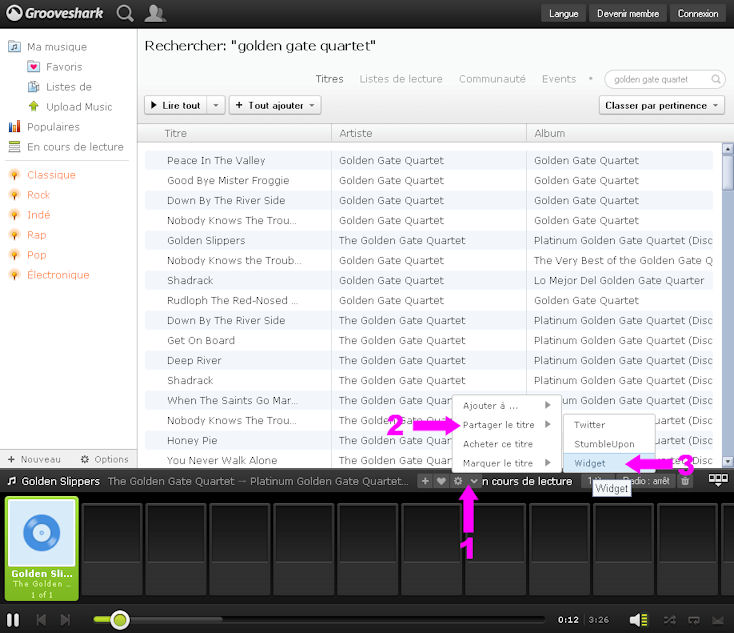Image resolution: width=734 pixels, height=633 pixels.
Task: Open sidebar Options gear
Action: (104, 459)
